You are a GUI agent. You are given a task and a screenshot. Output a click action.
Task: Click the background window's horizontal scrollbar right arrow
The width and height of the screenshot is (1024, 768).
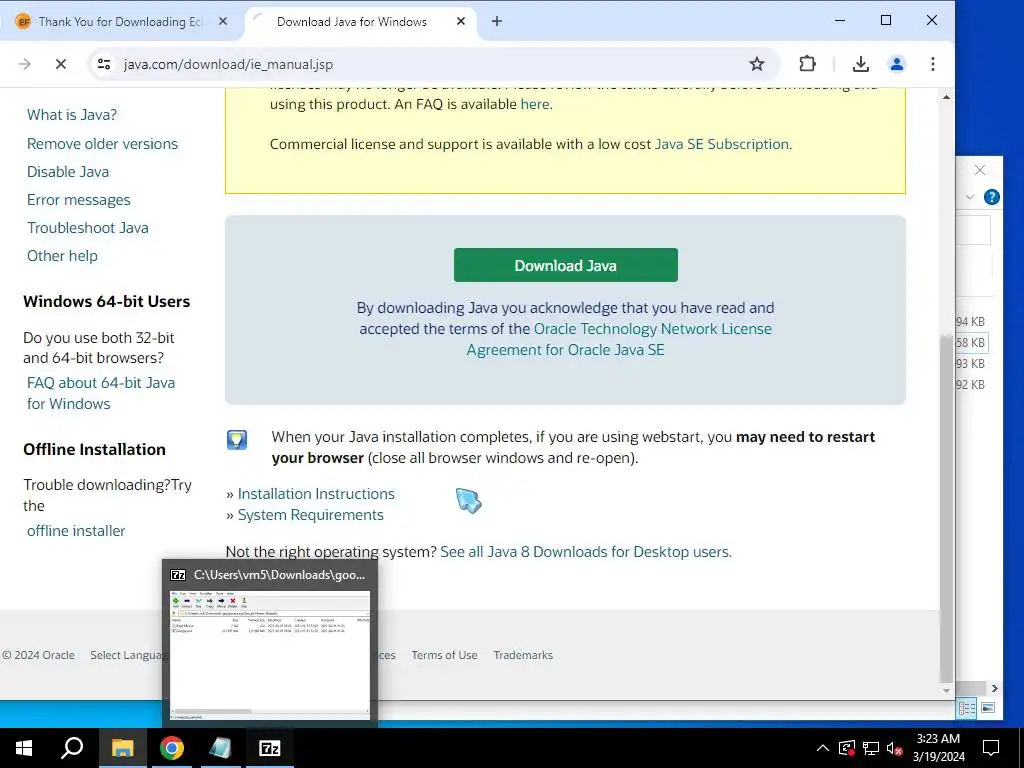pyautogui.click(x=995, y=688)
